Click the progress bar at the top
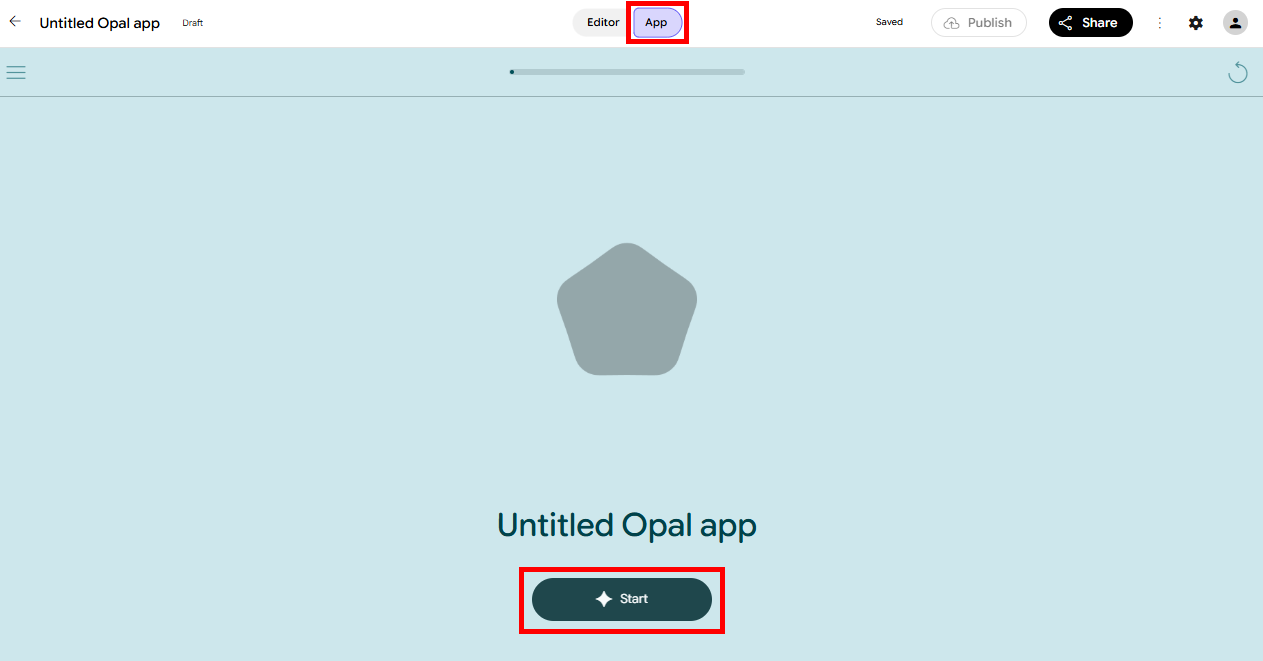Viewport: 1263px width, 661px height. pyautogui.click(x=627, y=72)
